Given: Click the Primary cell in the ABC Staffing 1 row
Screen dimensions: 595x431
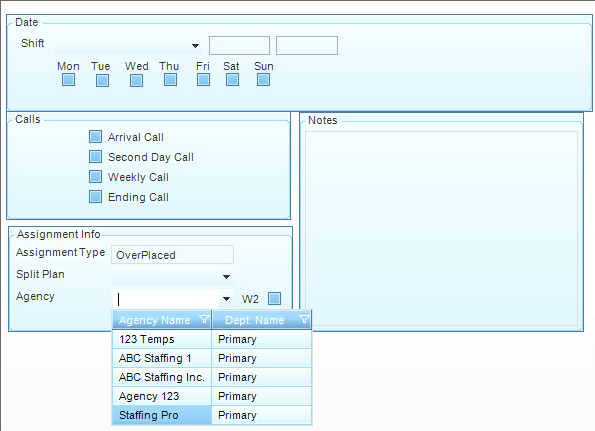Looking at the screenshot, I should pyautogui.click(x=261, y=358).
